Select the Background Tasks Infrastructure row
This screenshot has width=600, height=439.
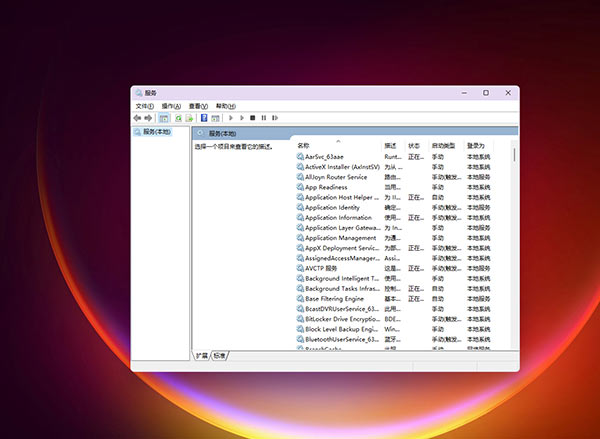(x=394, y=289)
